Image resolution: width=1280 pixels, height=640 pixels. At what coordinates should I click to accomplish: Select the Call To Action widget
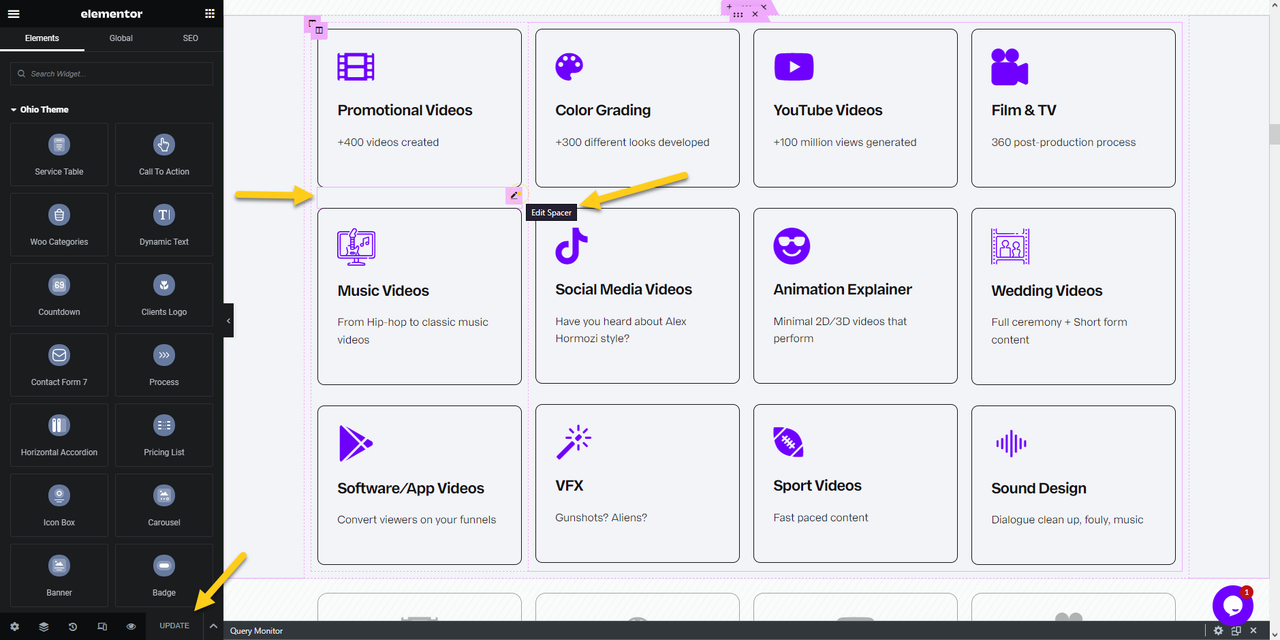pyautogui.click(x=164, y=155)
